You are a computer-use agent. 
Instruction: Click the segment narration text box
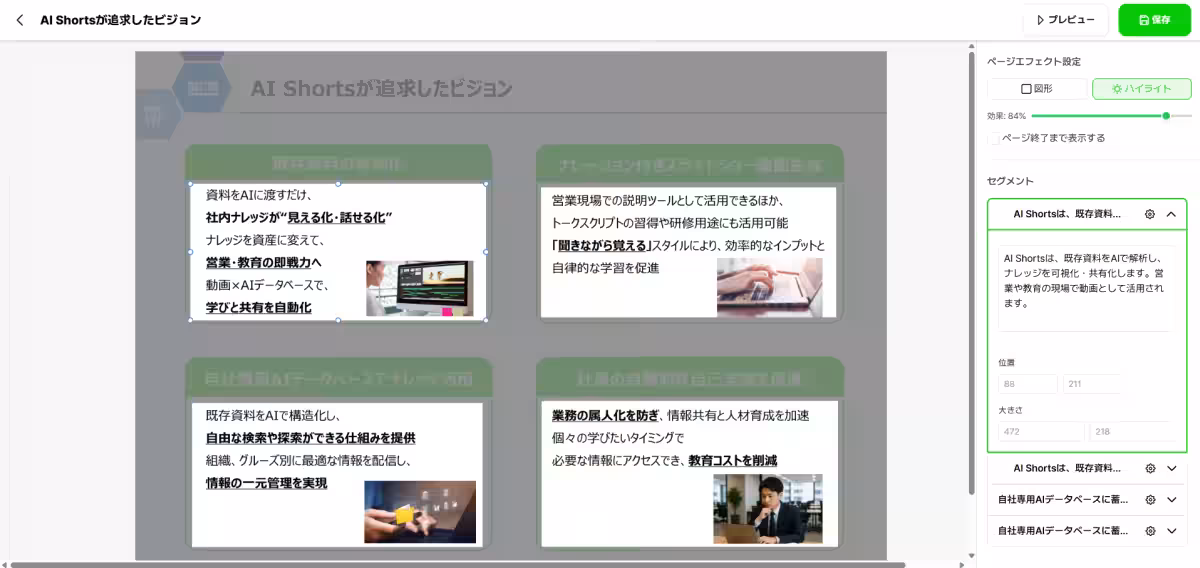1085,287
